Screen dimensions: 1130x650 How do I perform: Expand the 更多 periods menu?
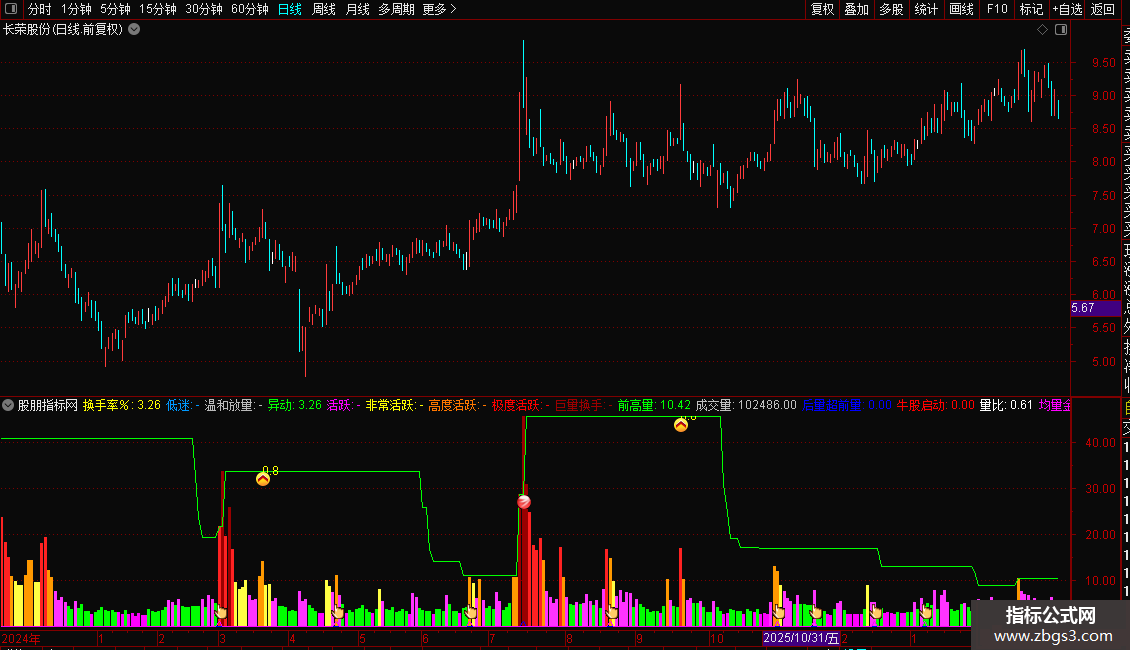point(440,9)
